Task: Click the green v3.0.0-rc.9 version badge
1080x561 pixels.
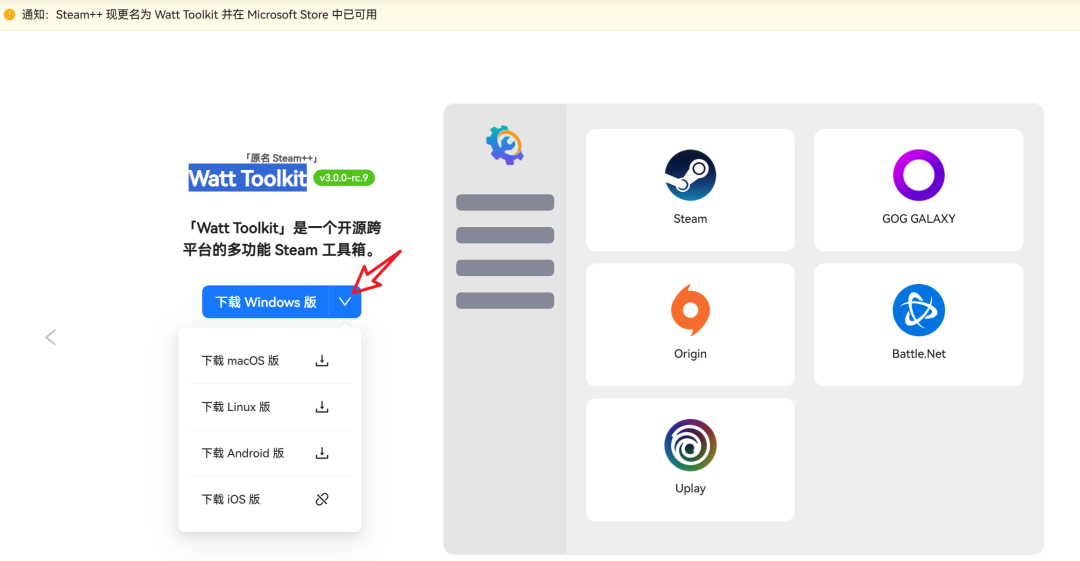Action: [344, 178]
